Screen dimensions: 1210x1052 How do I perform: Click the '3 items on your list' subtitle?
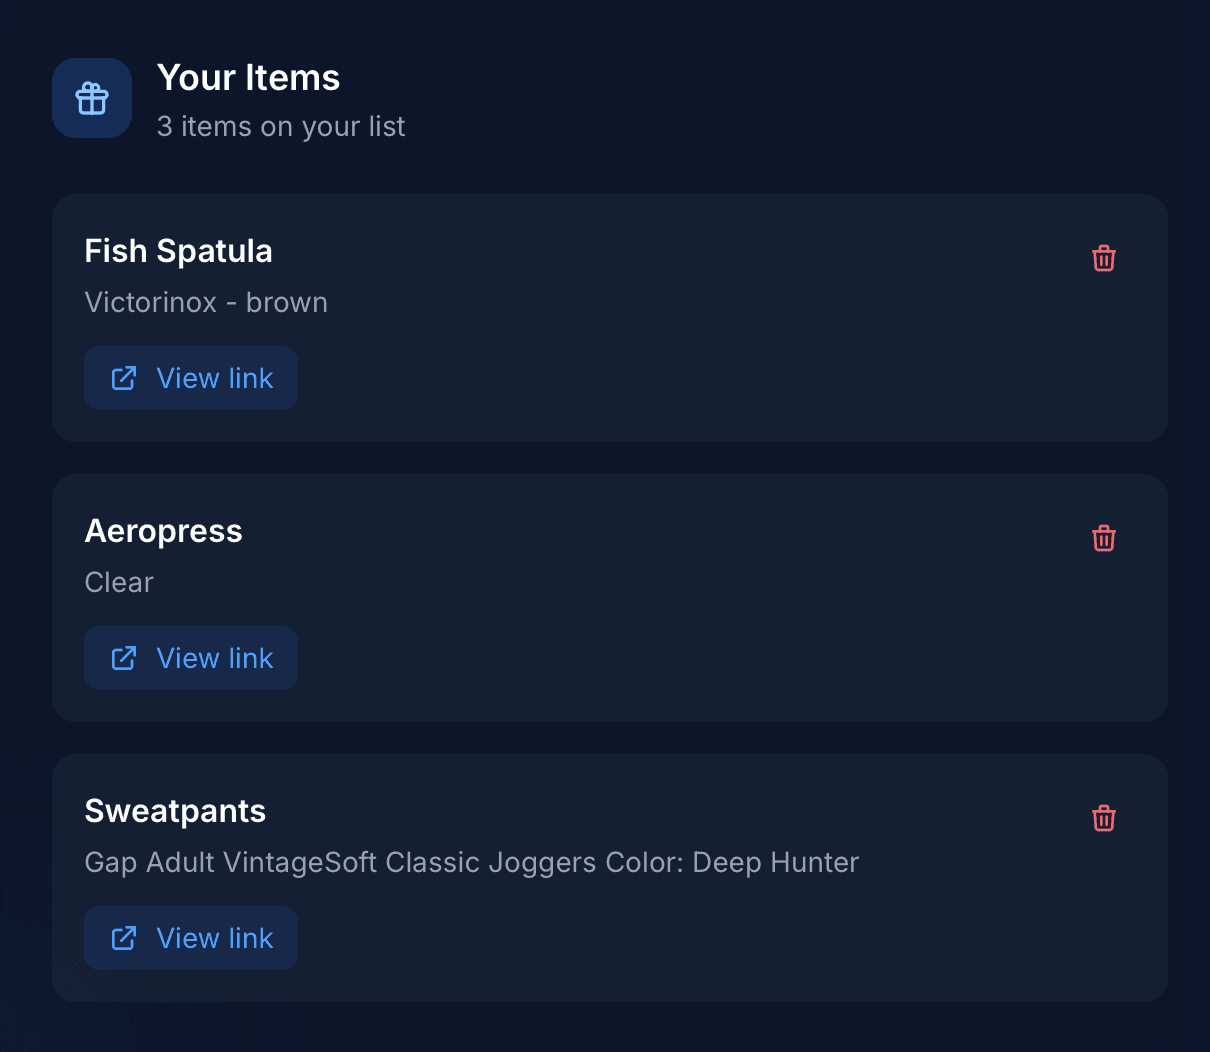pos(280,126)
